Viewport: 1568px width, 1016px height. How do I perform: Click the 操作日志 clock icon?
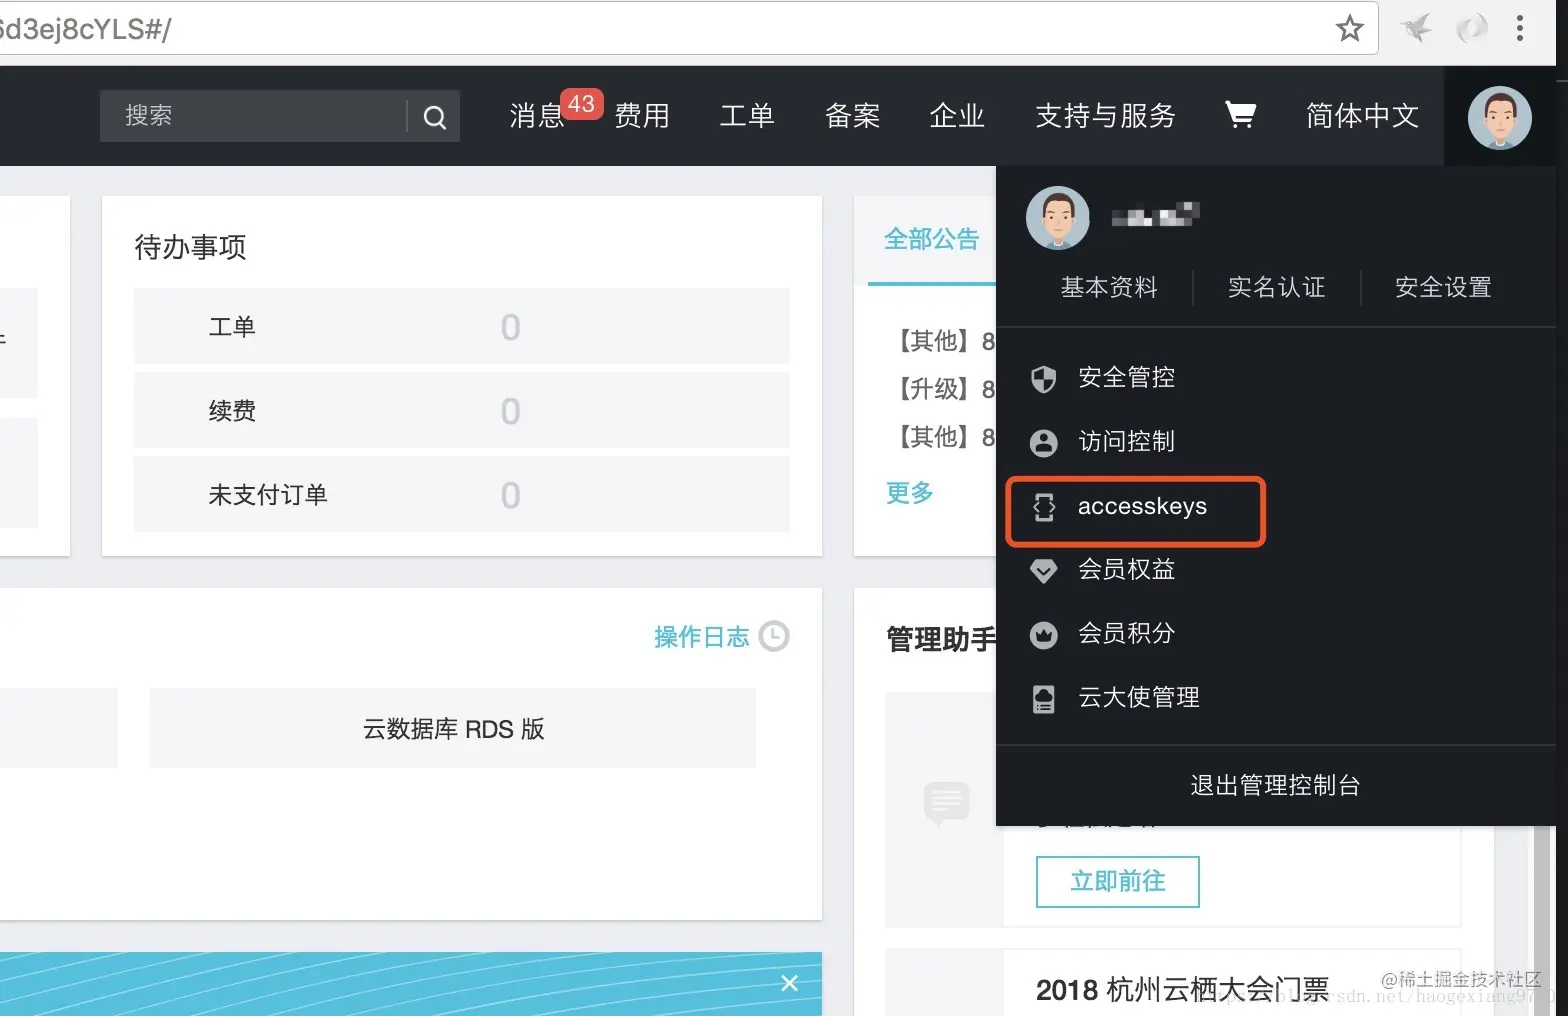pyautogui.click(x=774, y=636)
